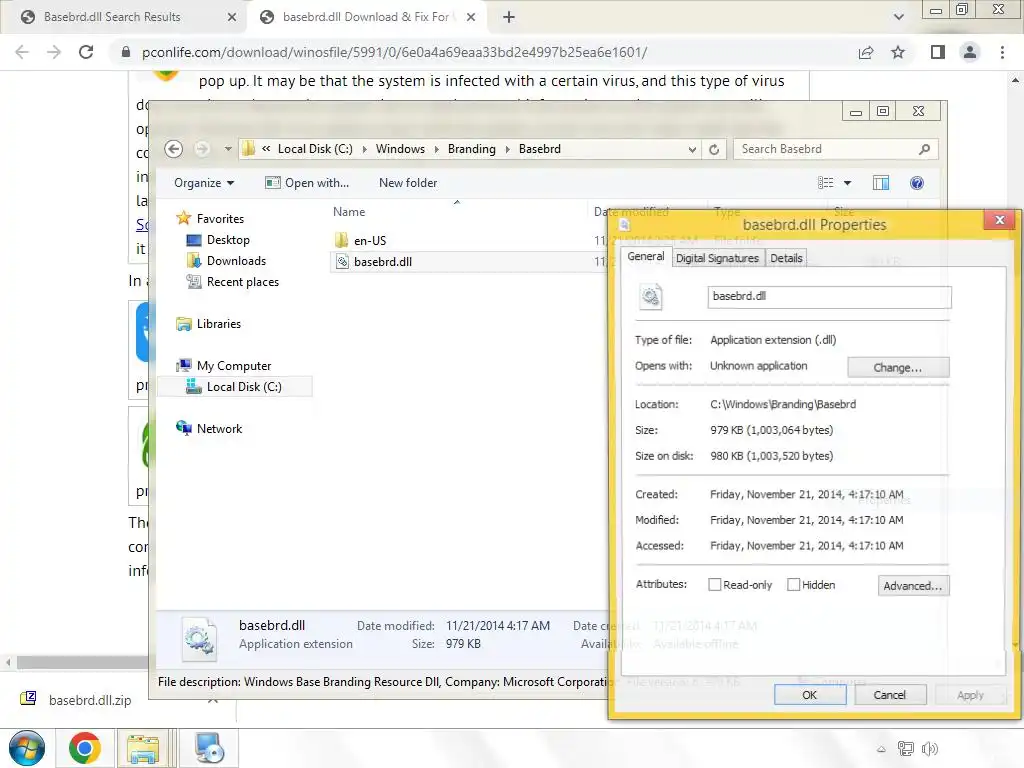Open File Explorer from the taskbar
This screenshot has width=1024, height=768.
[143, 748]
